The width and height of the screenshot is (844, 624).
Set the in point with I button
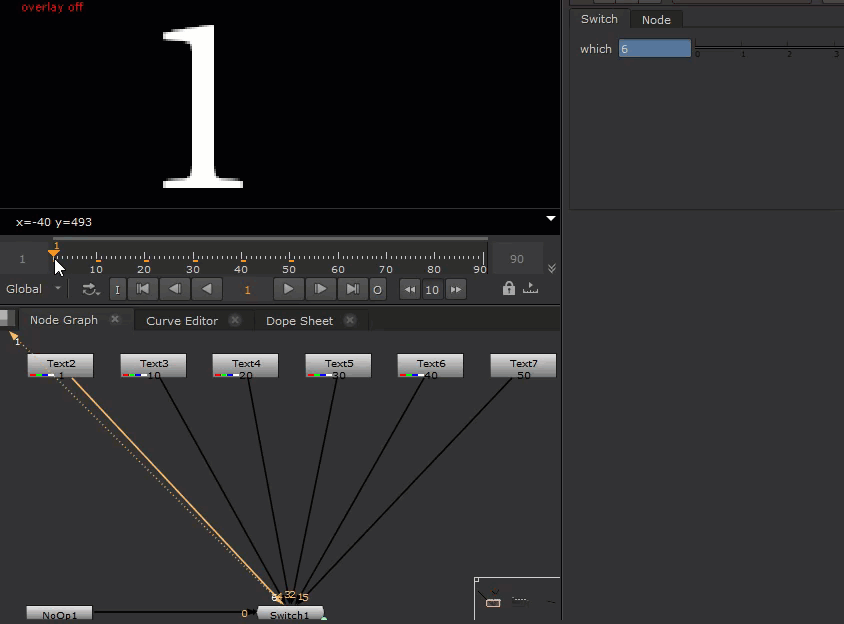pos(117,290)
